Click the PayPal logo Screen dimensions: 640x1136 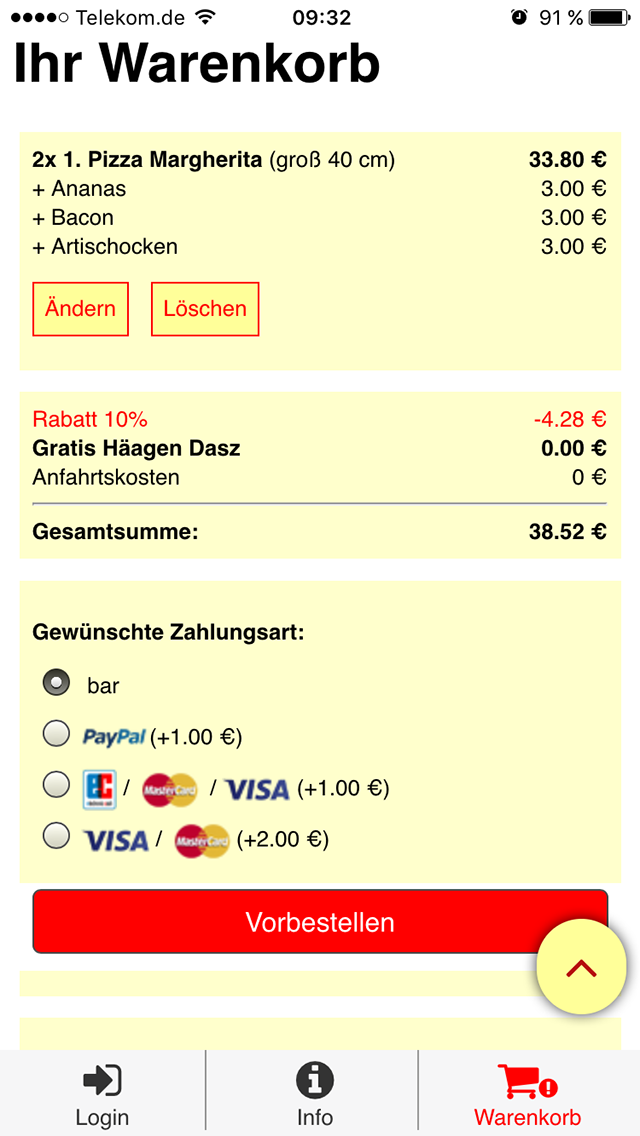[x=115, y=737]
